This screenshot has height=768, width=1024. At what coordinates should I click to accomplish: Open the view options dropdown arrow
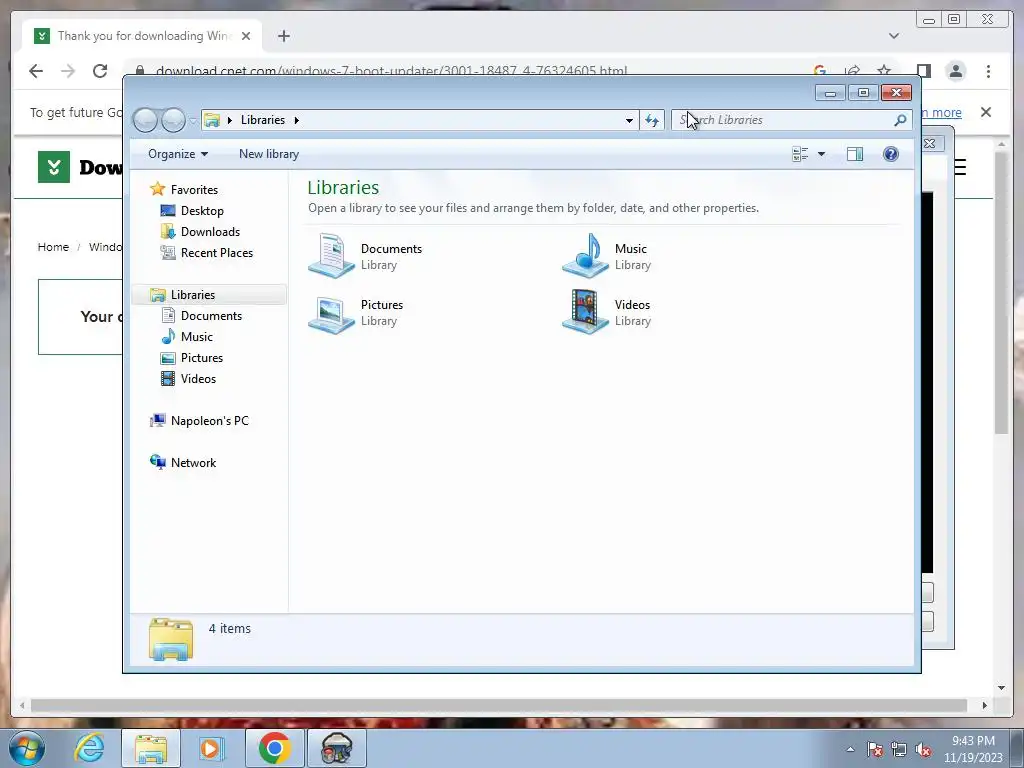tap(822, 154)
